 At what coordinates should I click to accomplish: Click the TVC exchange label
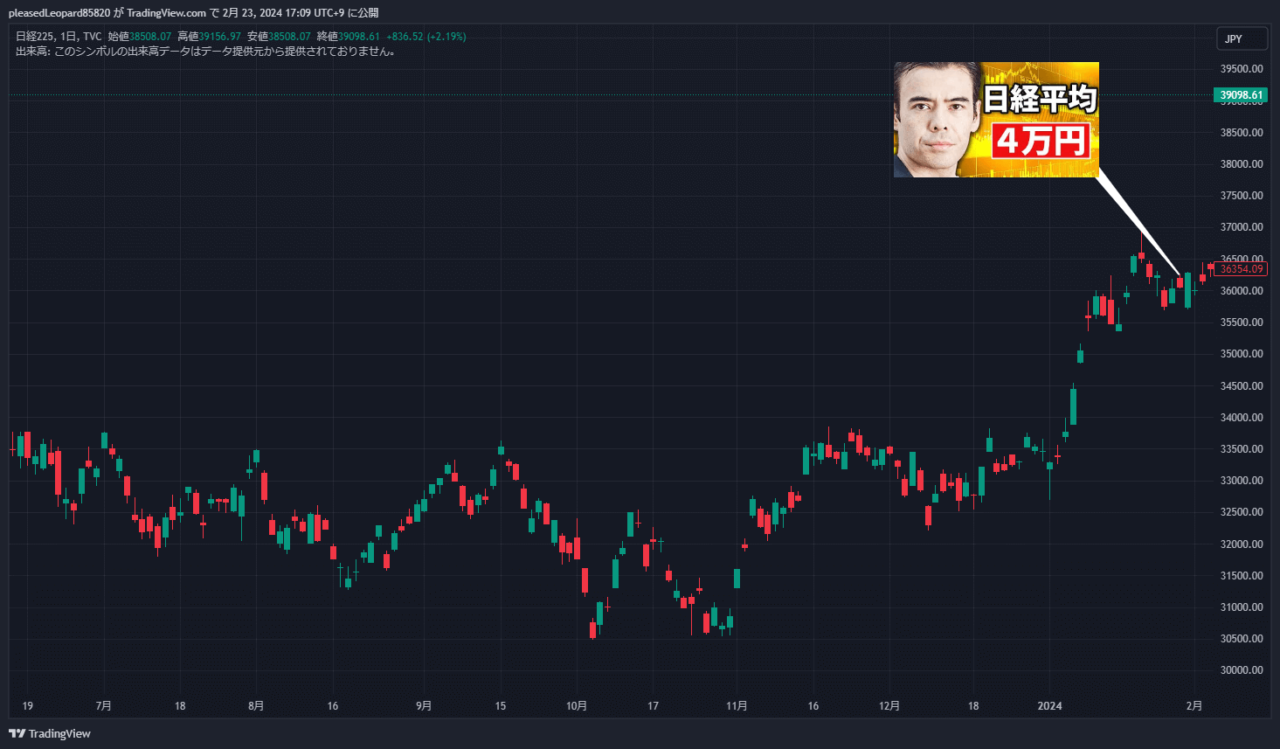point(93,35)
